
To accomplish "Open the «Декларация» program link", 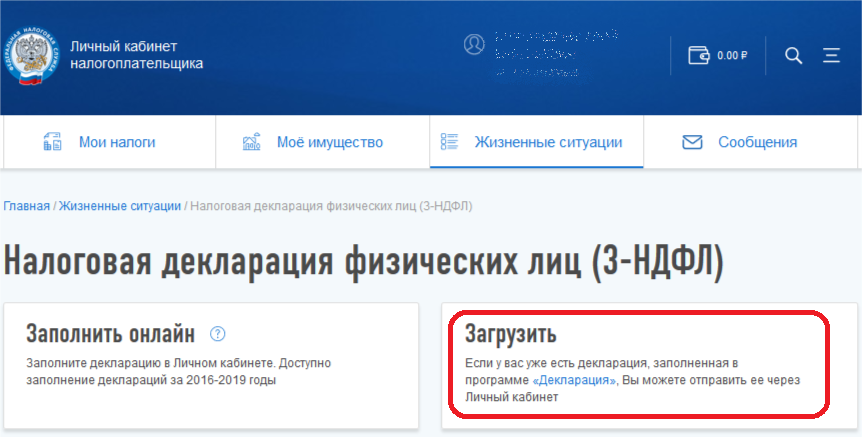I will 574,380.
